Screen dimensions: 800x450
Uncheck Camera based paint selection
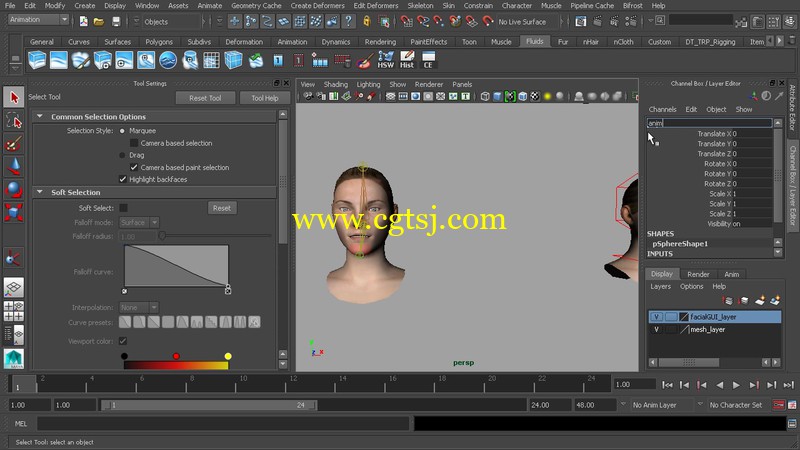134,167
